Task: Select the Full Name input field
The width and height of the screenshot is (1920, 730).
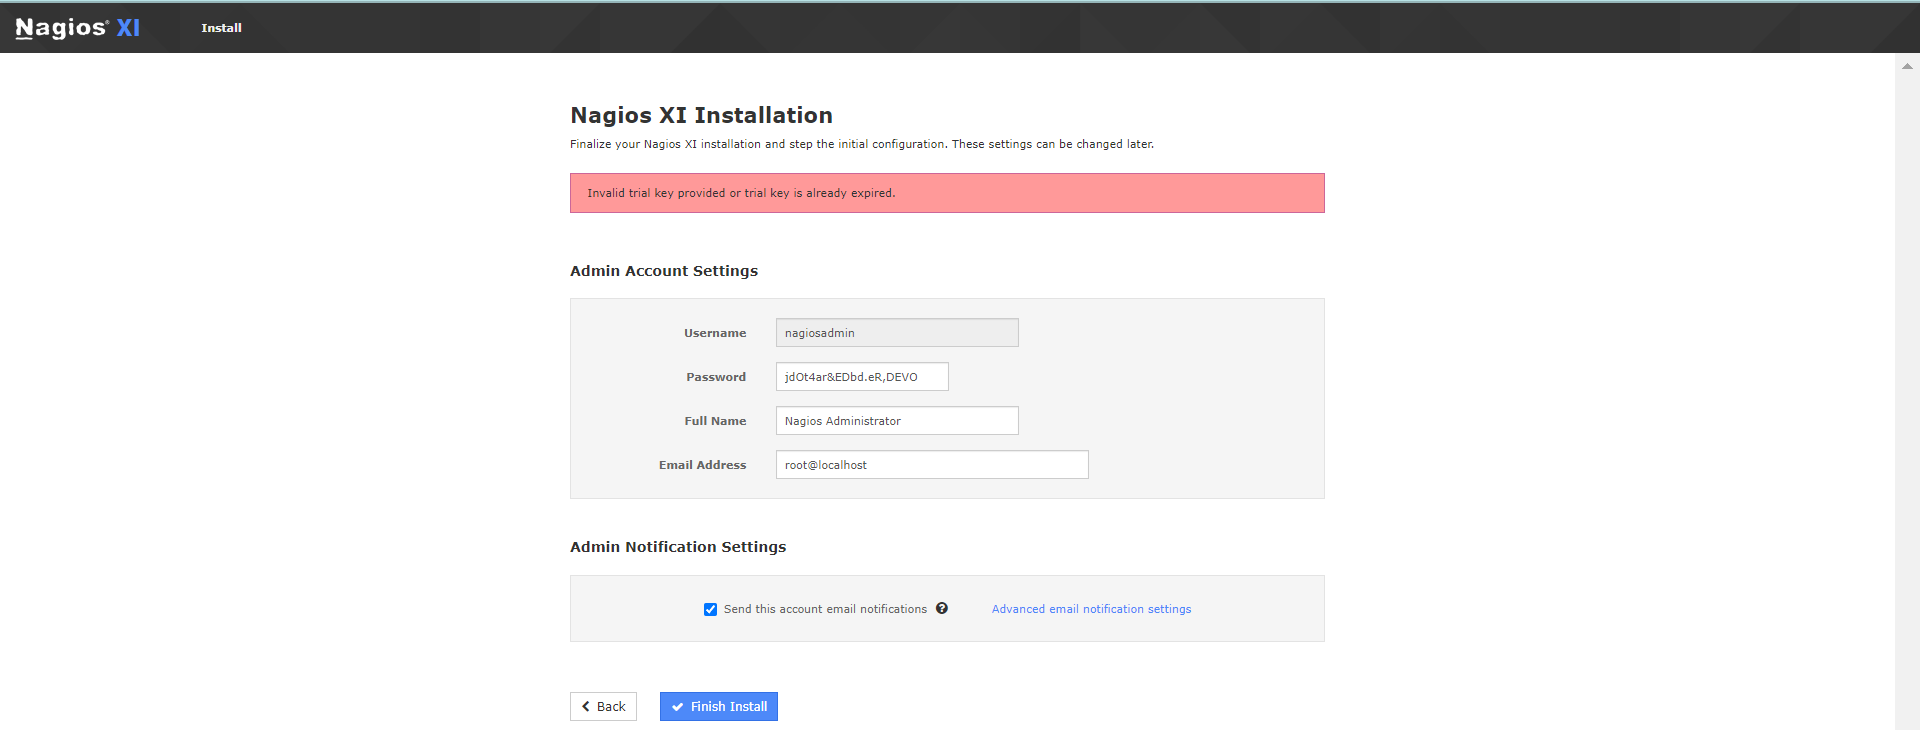Action: (x=897, y=421)
